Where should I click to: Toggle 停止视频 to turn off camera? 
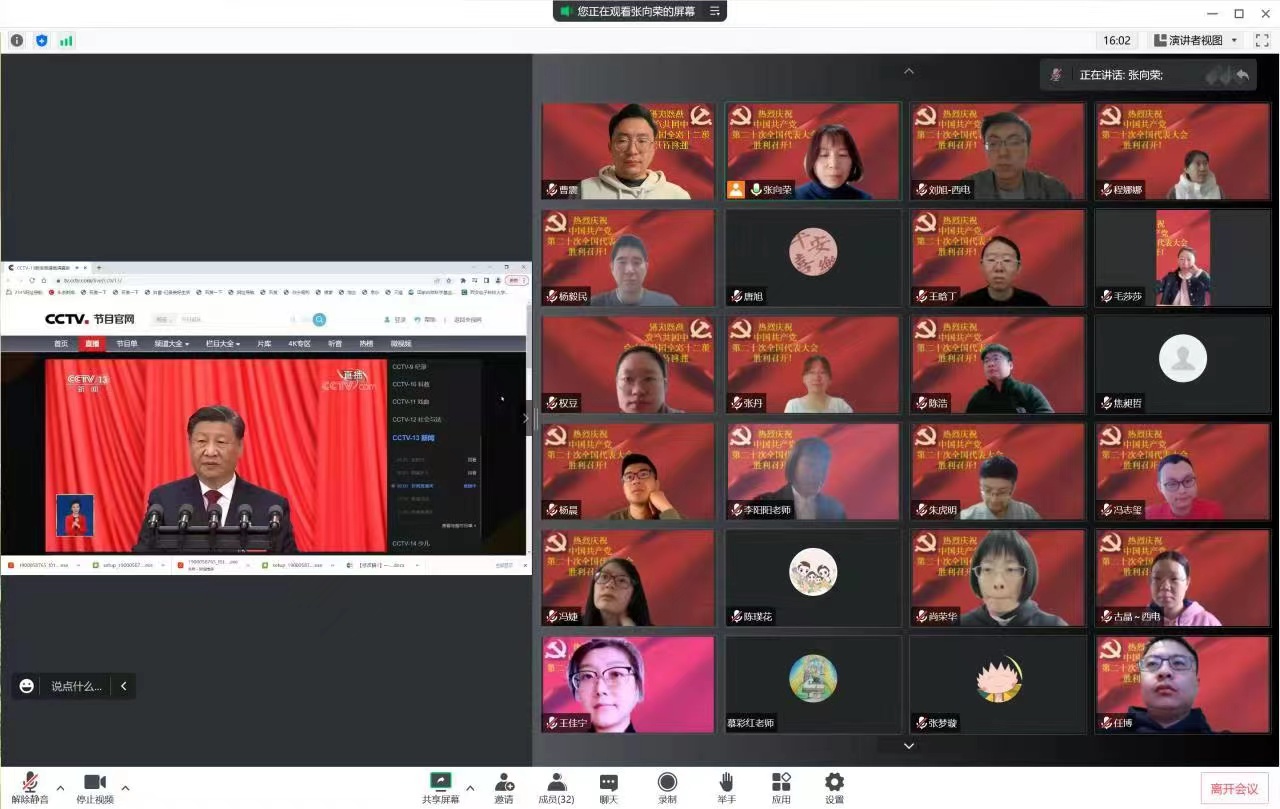coord(95,787)
